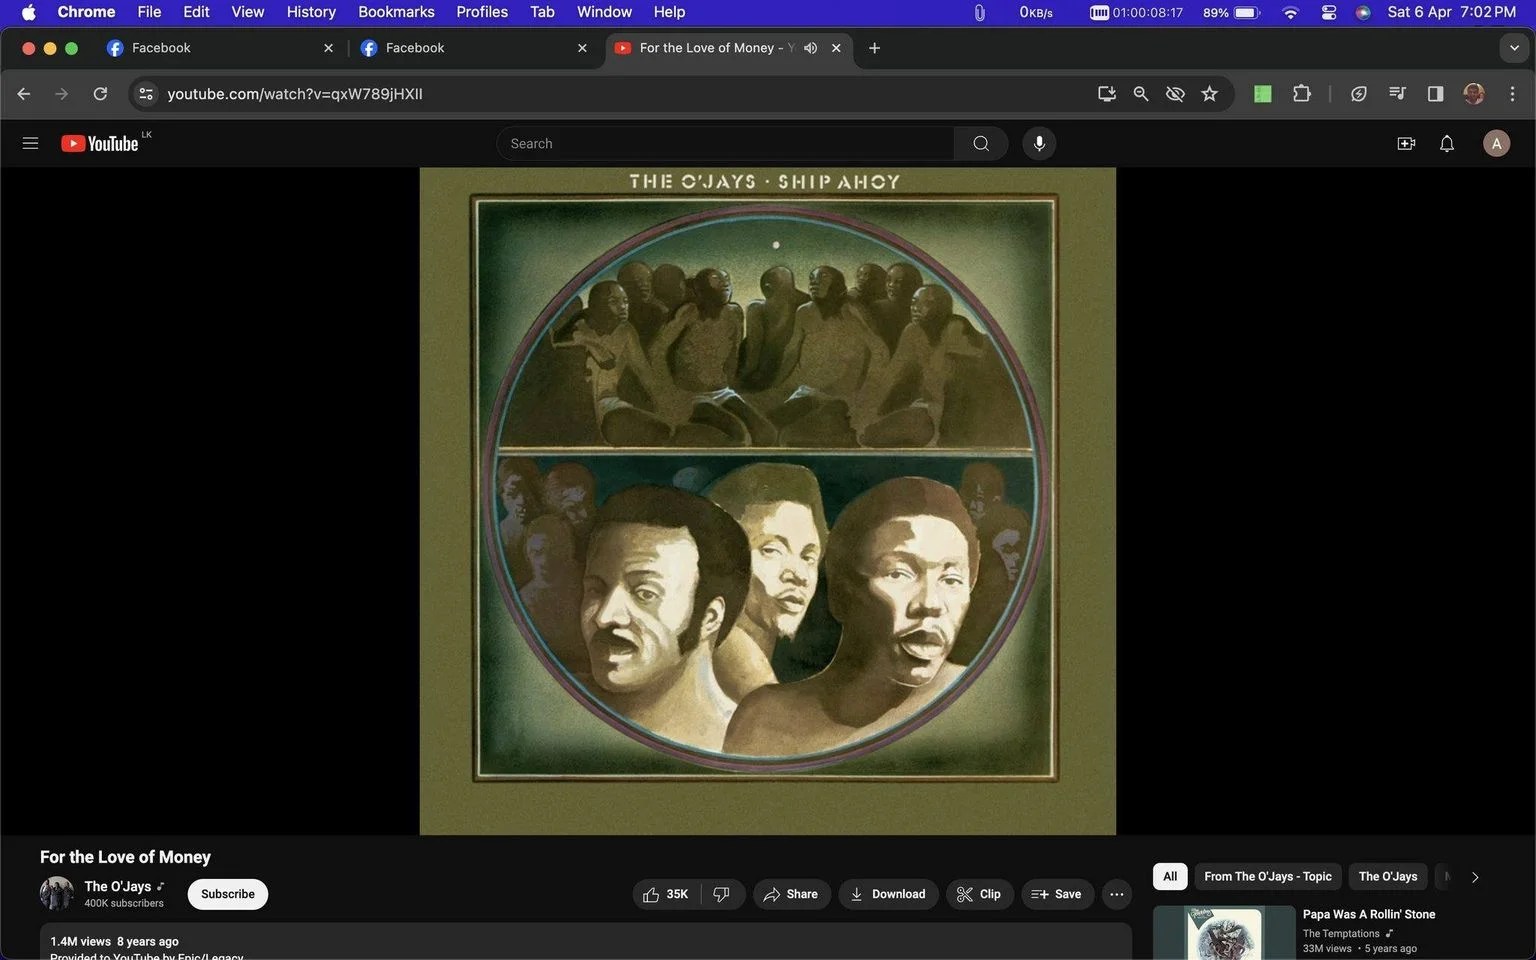
Task: Open Papa Was A Rollin' Stone thumbnail
Action: pyautogui.click(x=1224, y=933)
